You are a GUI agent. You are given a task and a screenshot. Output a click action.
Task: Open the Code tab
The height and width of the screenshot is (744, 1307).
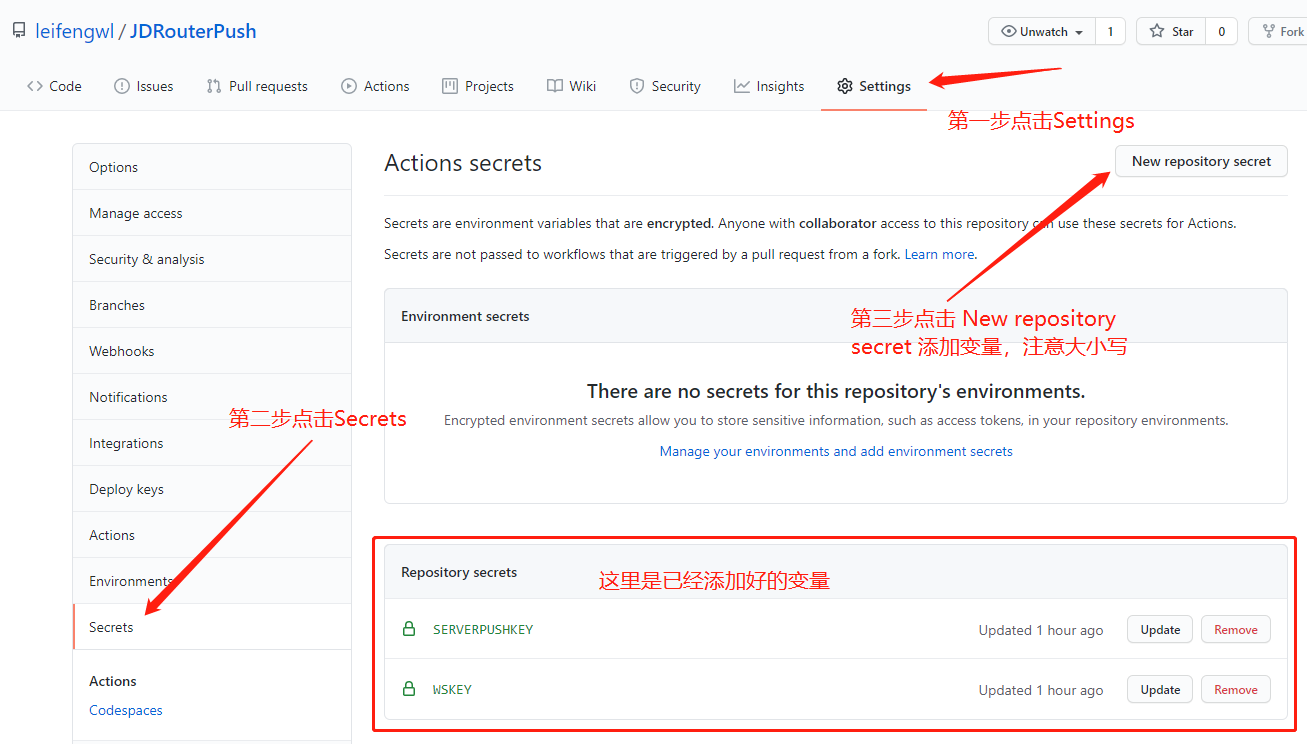[54, 86]
